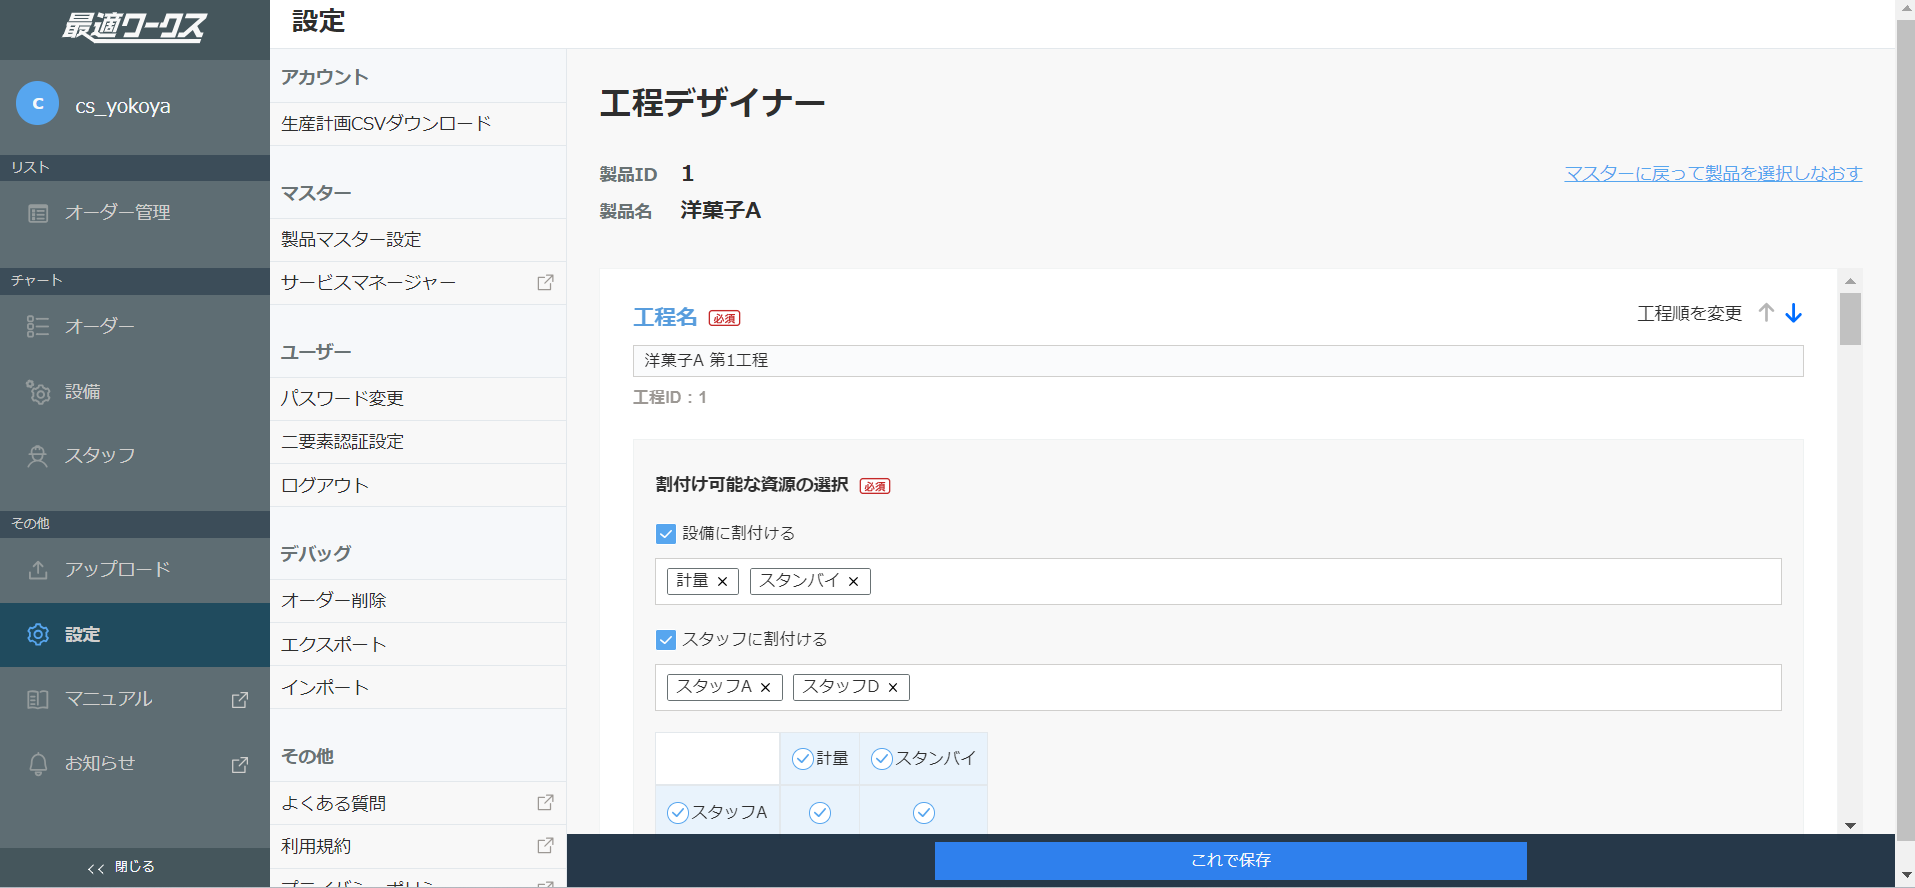The height and width of the screenshot is (888, 1915).
Task: Click the 最適ワークス logo
Action: 134,27
